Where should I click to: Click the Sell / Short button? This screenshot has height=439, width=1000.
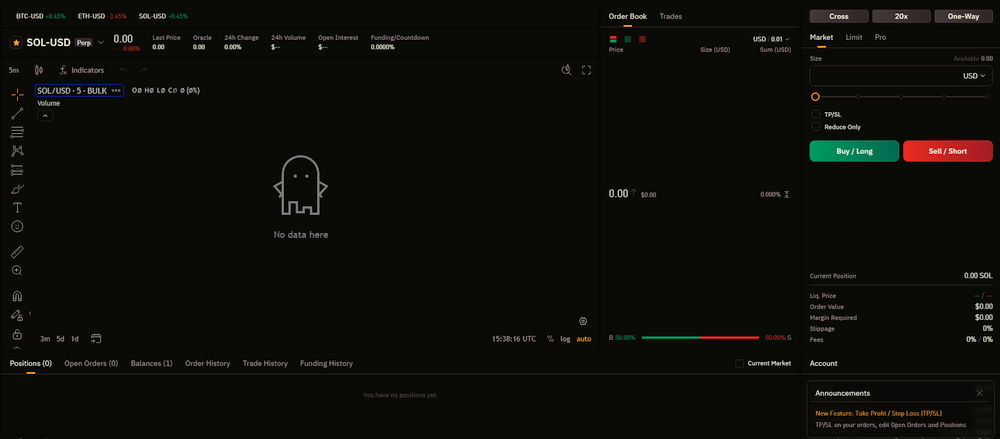[x=948, y=151]
